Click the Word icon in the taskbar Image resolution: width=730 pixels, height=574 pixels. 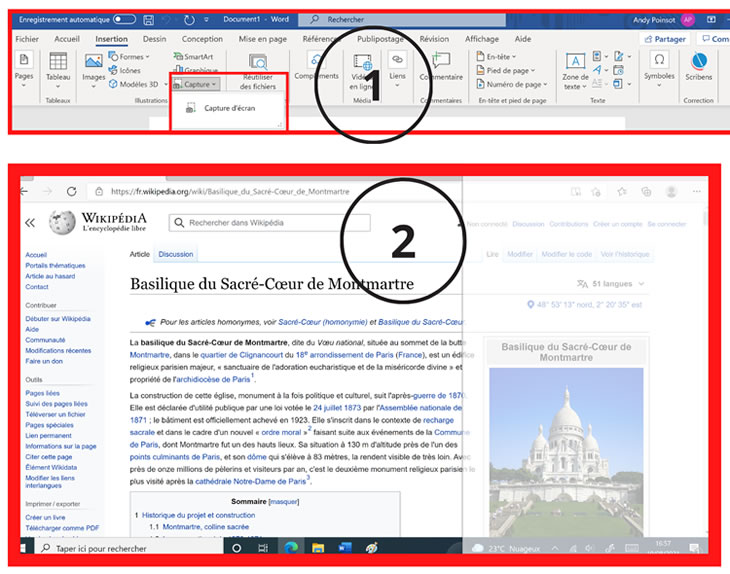click(x=345, y=548)
